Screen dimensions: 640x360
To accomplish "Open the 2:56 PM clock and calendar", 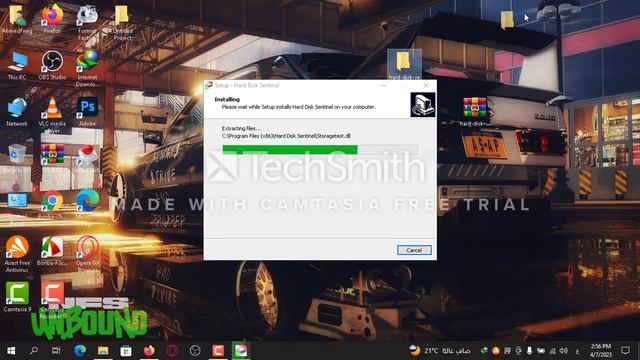I will pyautogui.click(x=601, y=351).
